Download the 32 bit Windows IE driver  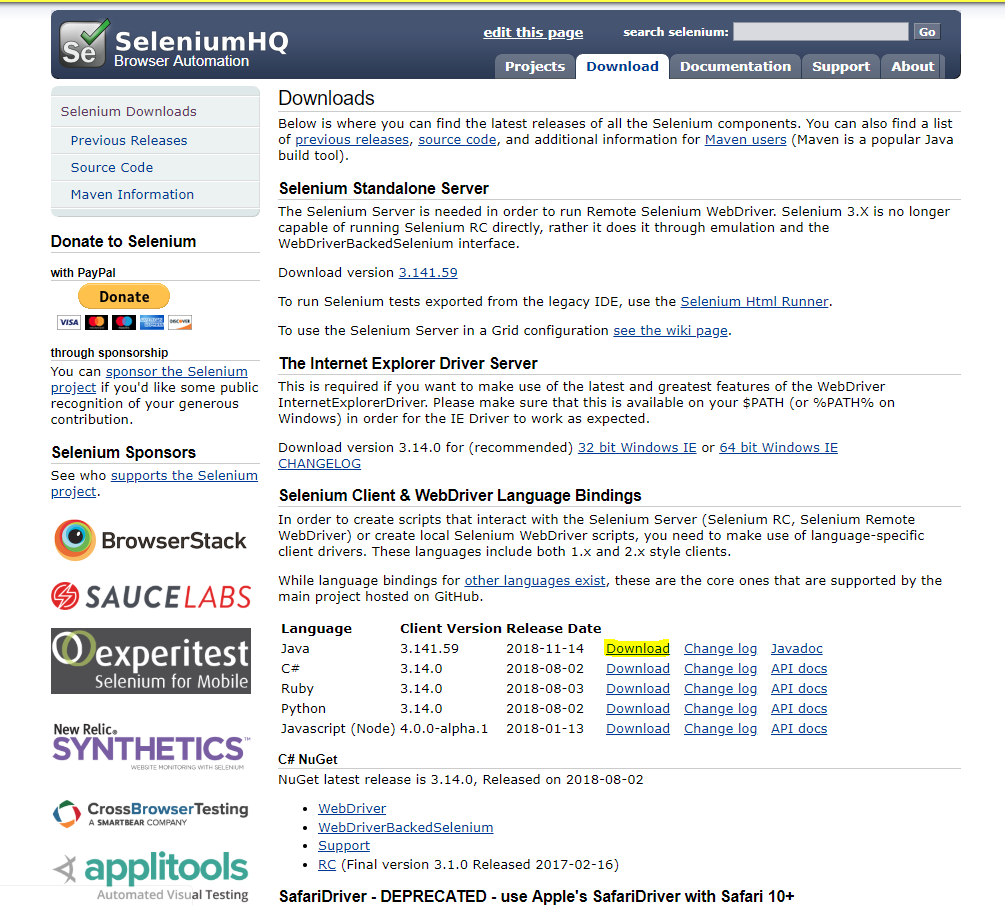tap(637, 447)
